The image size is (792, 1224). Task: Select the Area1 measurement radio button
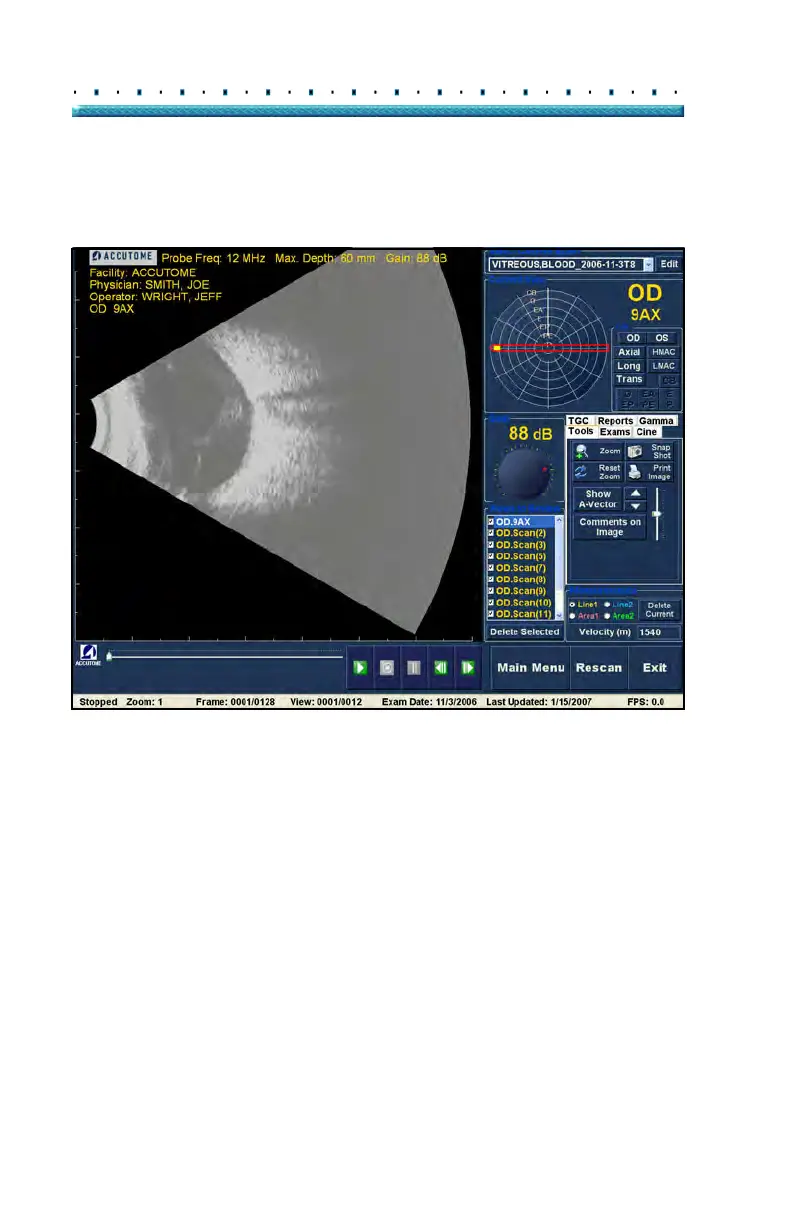click(571, 616)
